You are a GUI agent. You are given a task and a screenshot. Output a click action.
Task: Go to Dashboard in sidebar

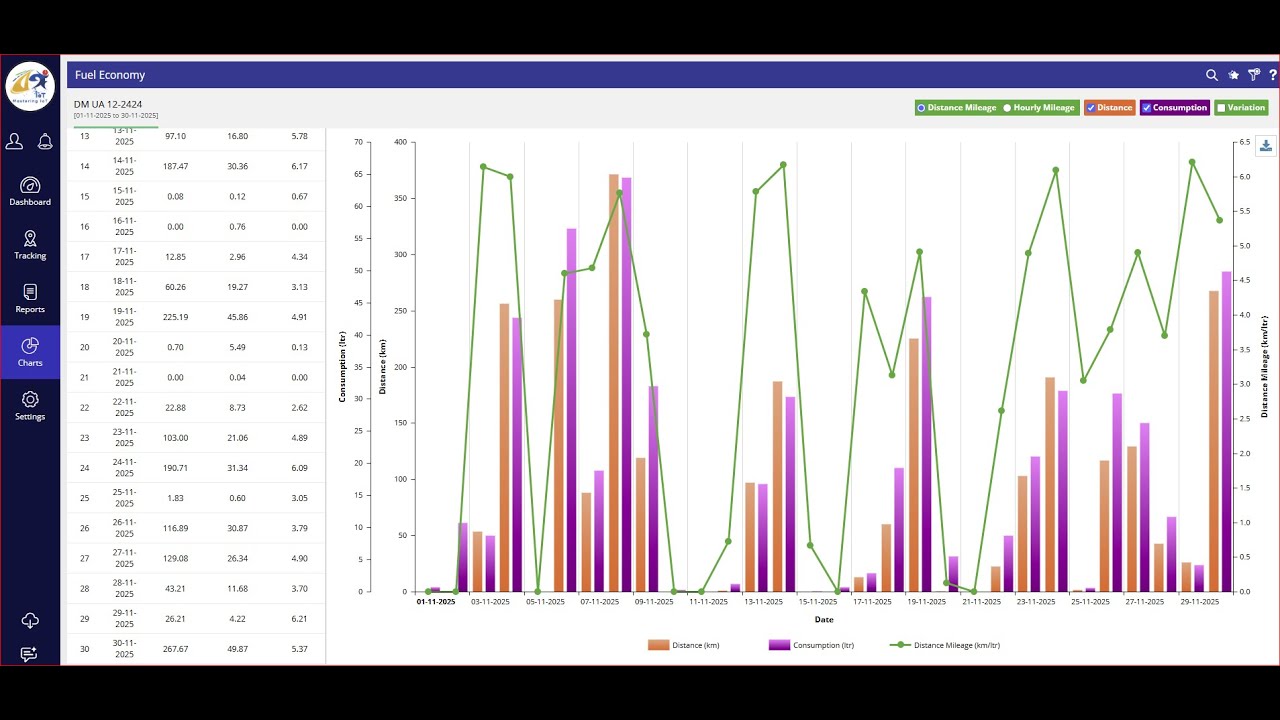coord(30,191)
